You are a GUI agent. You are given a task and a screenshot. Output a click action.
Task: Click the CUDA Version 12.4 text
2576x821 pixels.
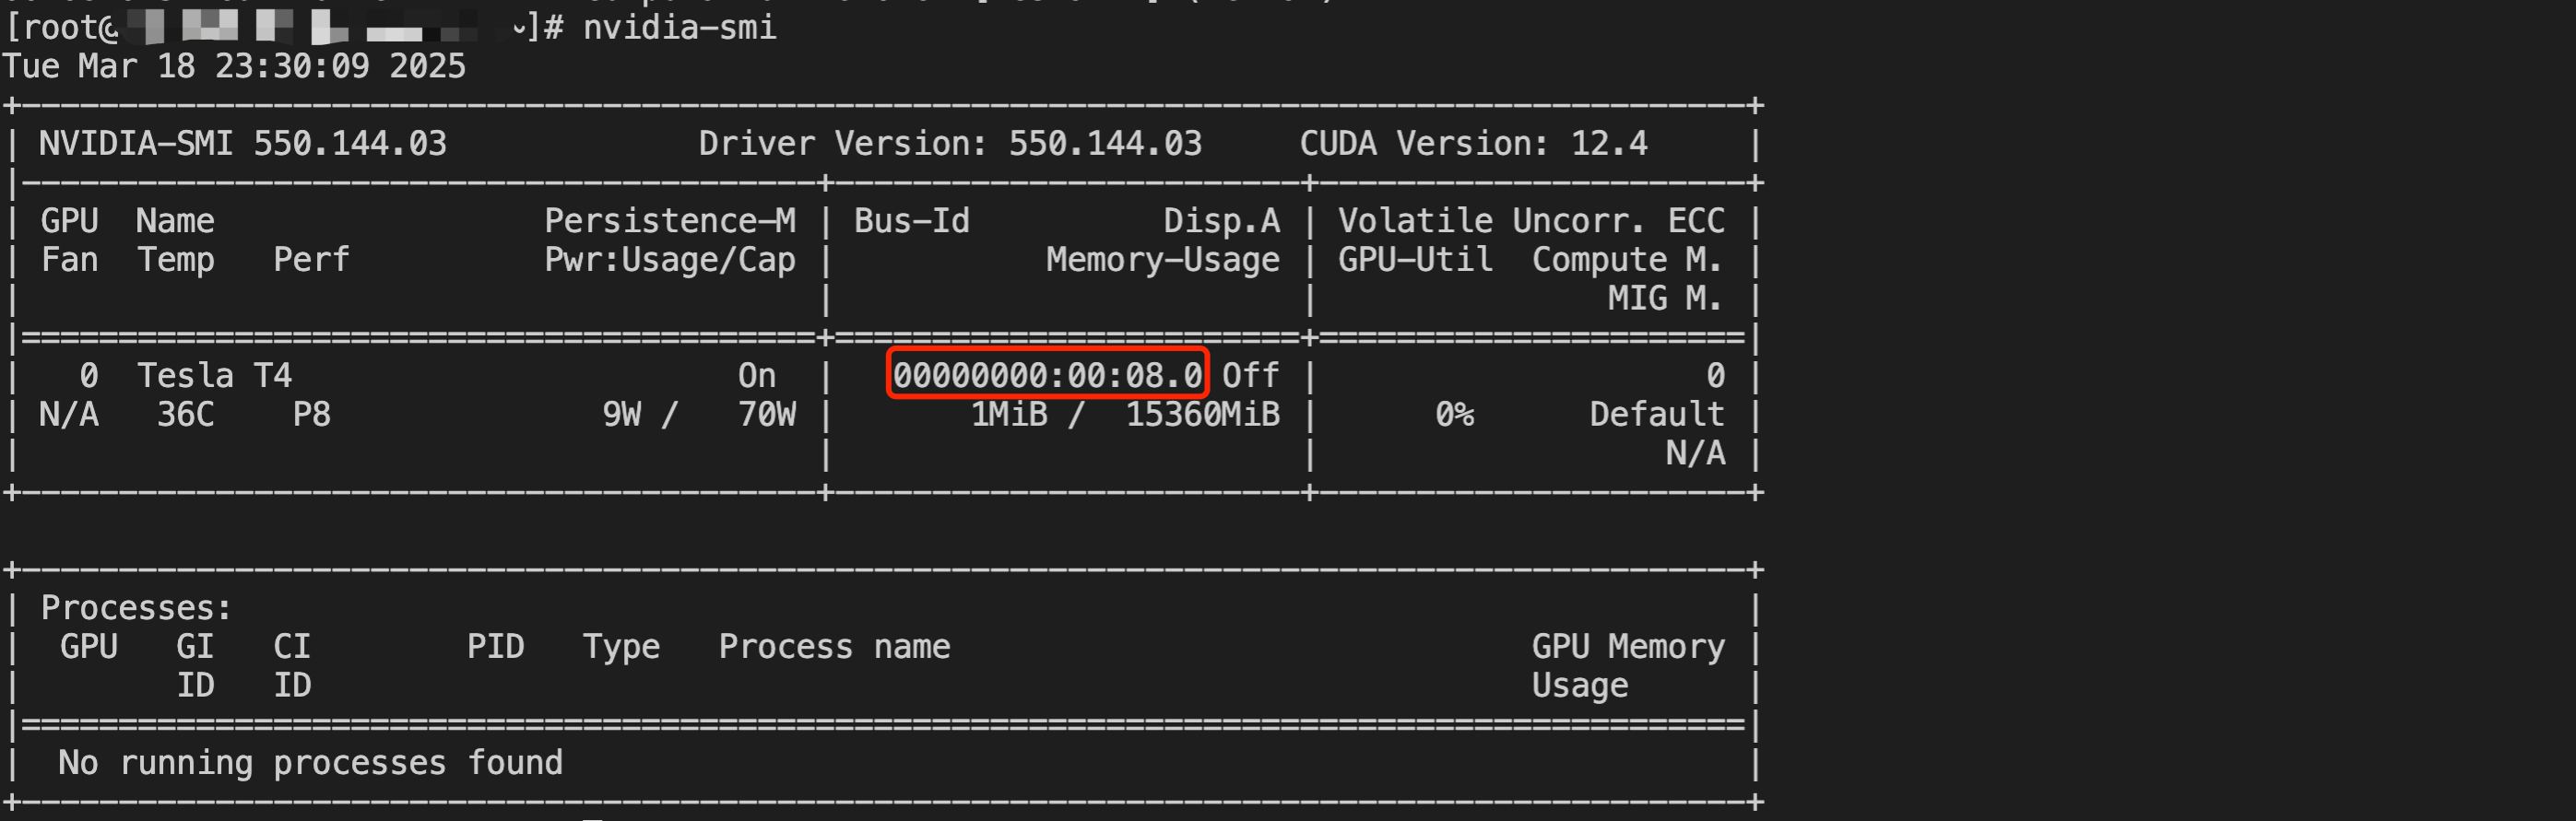pyautogui.click(x=1473, y=143)
